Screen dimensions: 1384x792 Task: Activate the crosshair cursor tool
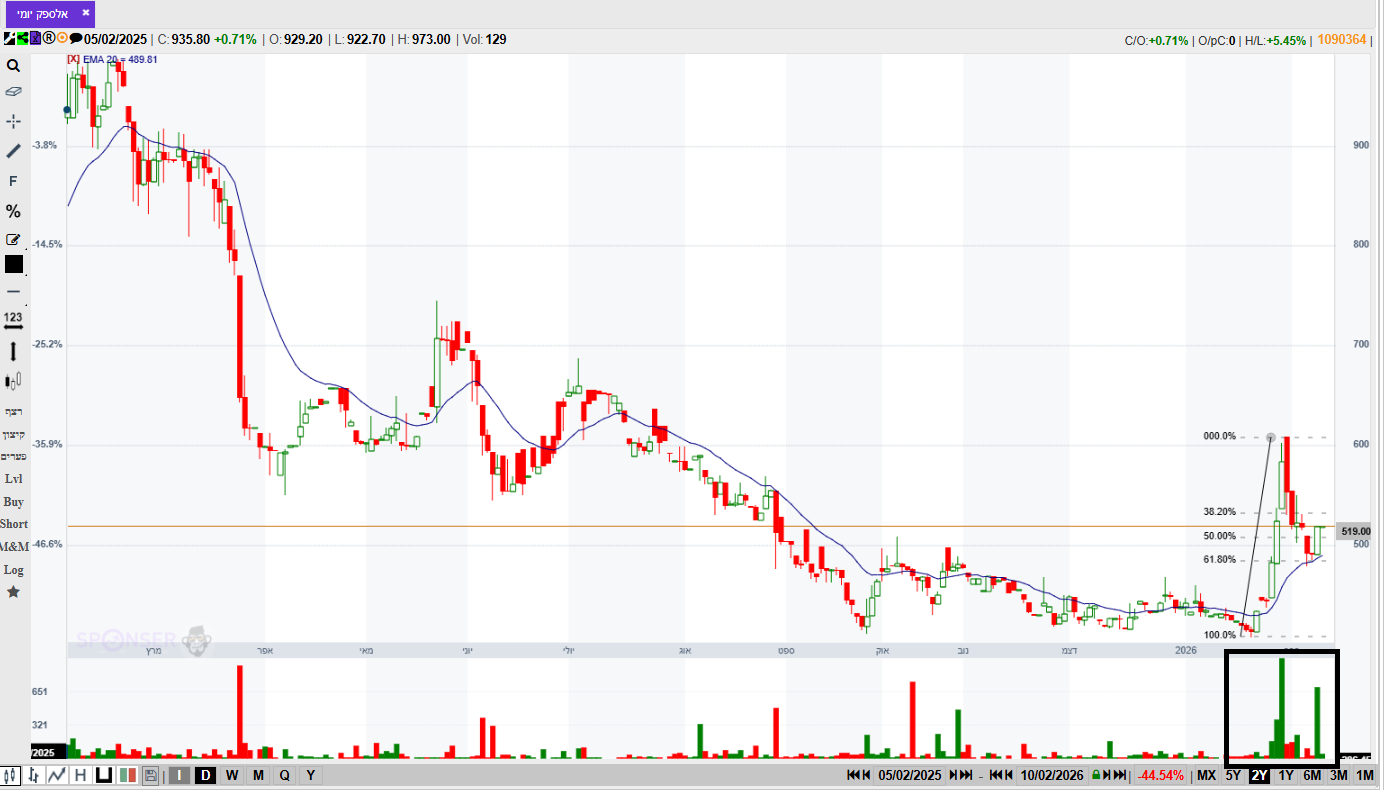point(13,121)
